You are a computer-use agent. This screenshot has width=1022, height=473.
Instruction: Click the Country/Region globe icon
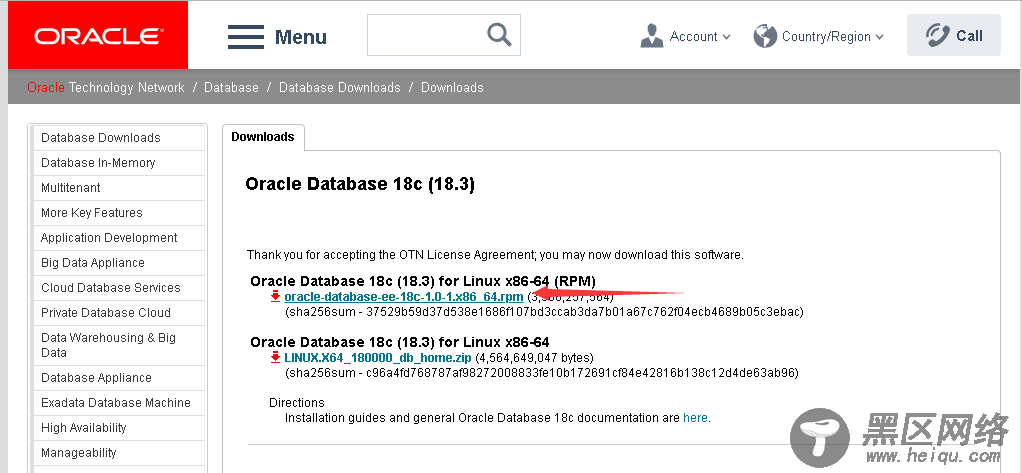pos(765,36)
